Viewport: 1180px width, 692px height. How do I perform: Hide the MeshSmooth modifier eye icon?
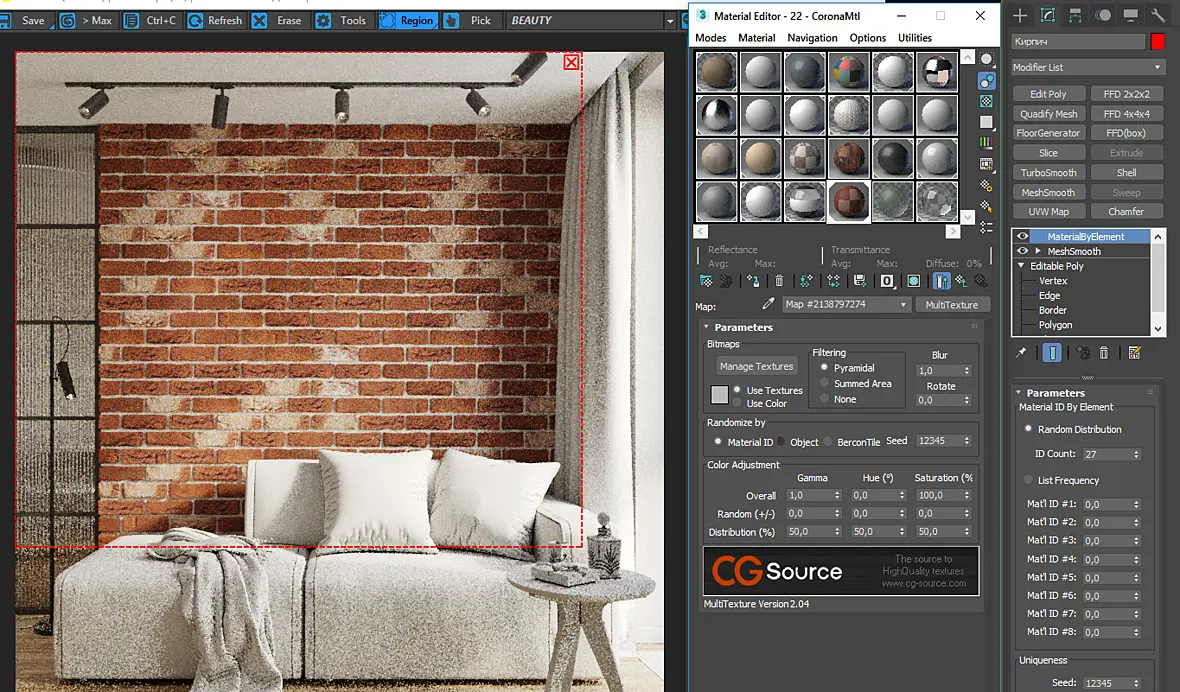(x=1022, y=251)
